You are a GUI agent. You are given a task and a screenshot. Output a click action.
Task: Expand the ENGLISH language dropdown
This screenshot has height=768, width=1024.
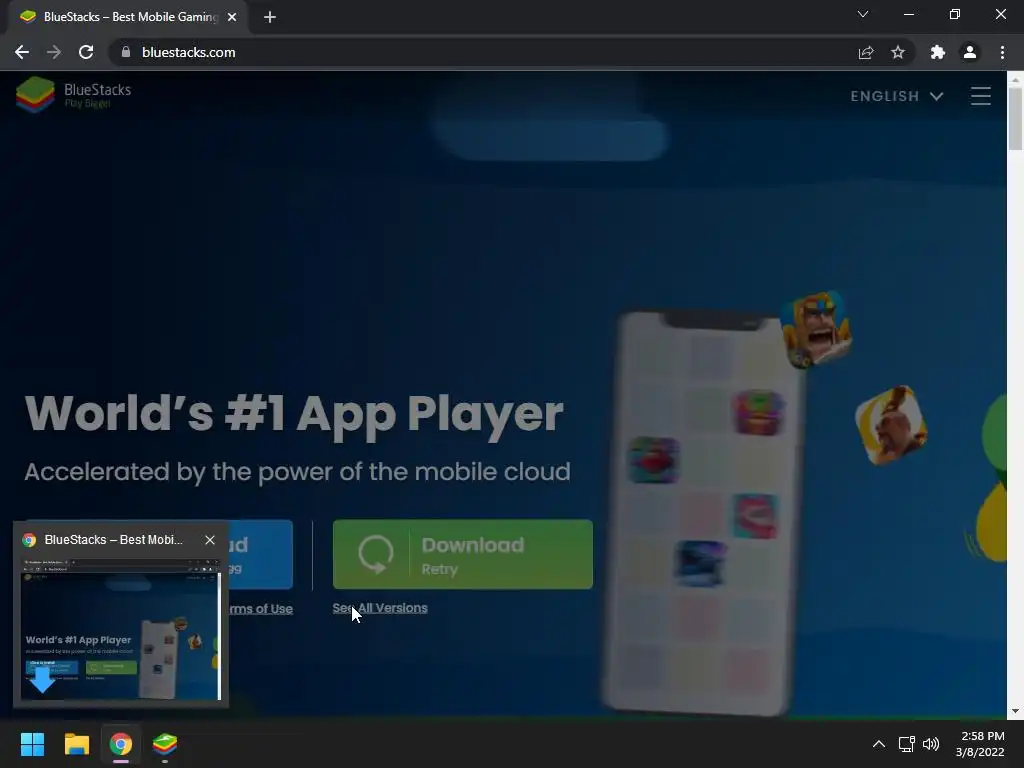tap(897, 96)
